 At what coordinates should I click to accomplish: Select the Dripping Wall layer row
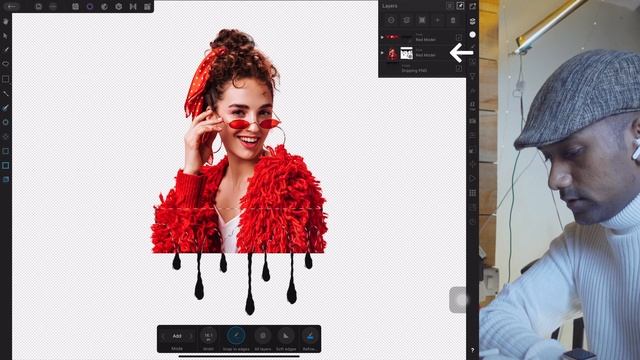click(x=422, y=69)
